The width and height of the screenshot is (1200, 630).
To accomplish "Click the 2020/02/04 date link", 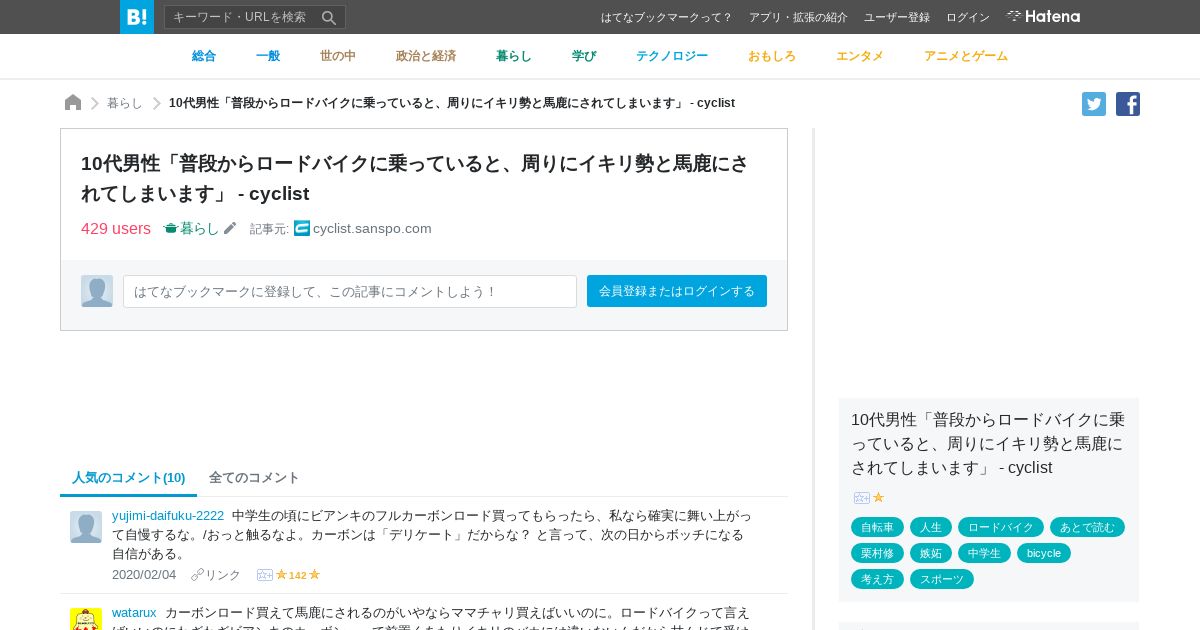I will coord(144,575).
